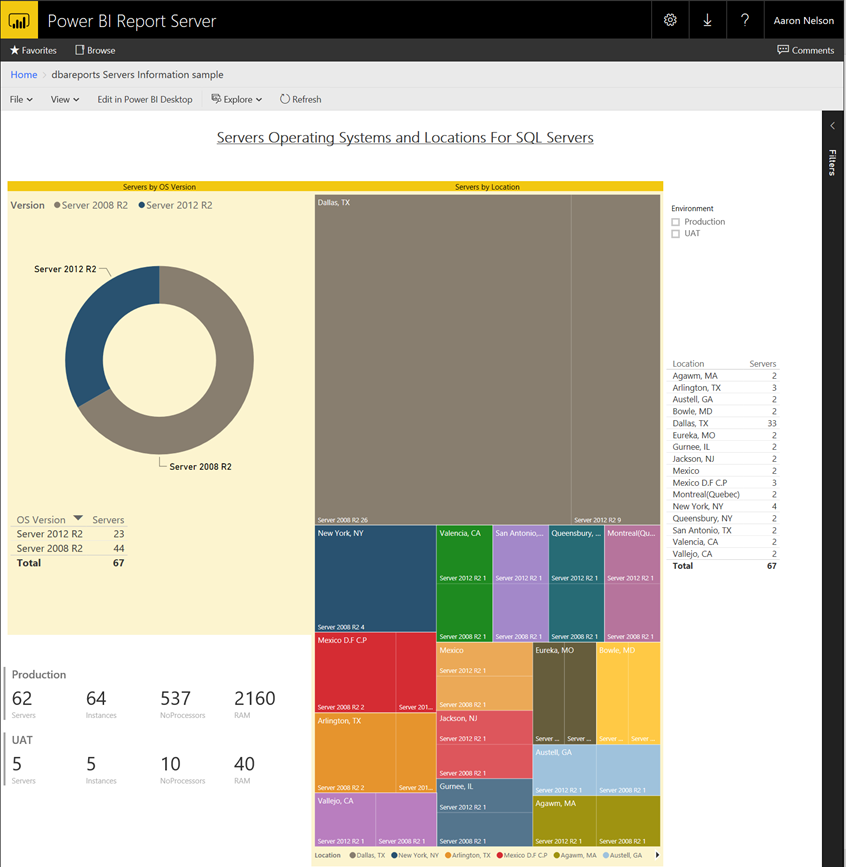Viewport: 846px width, 867px height.
Task: Select Dallas, TX Server 2008 R2 tile
Action: point(443,359)
